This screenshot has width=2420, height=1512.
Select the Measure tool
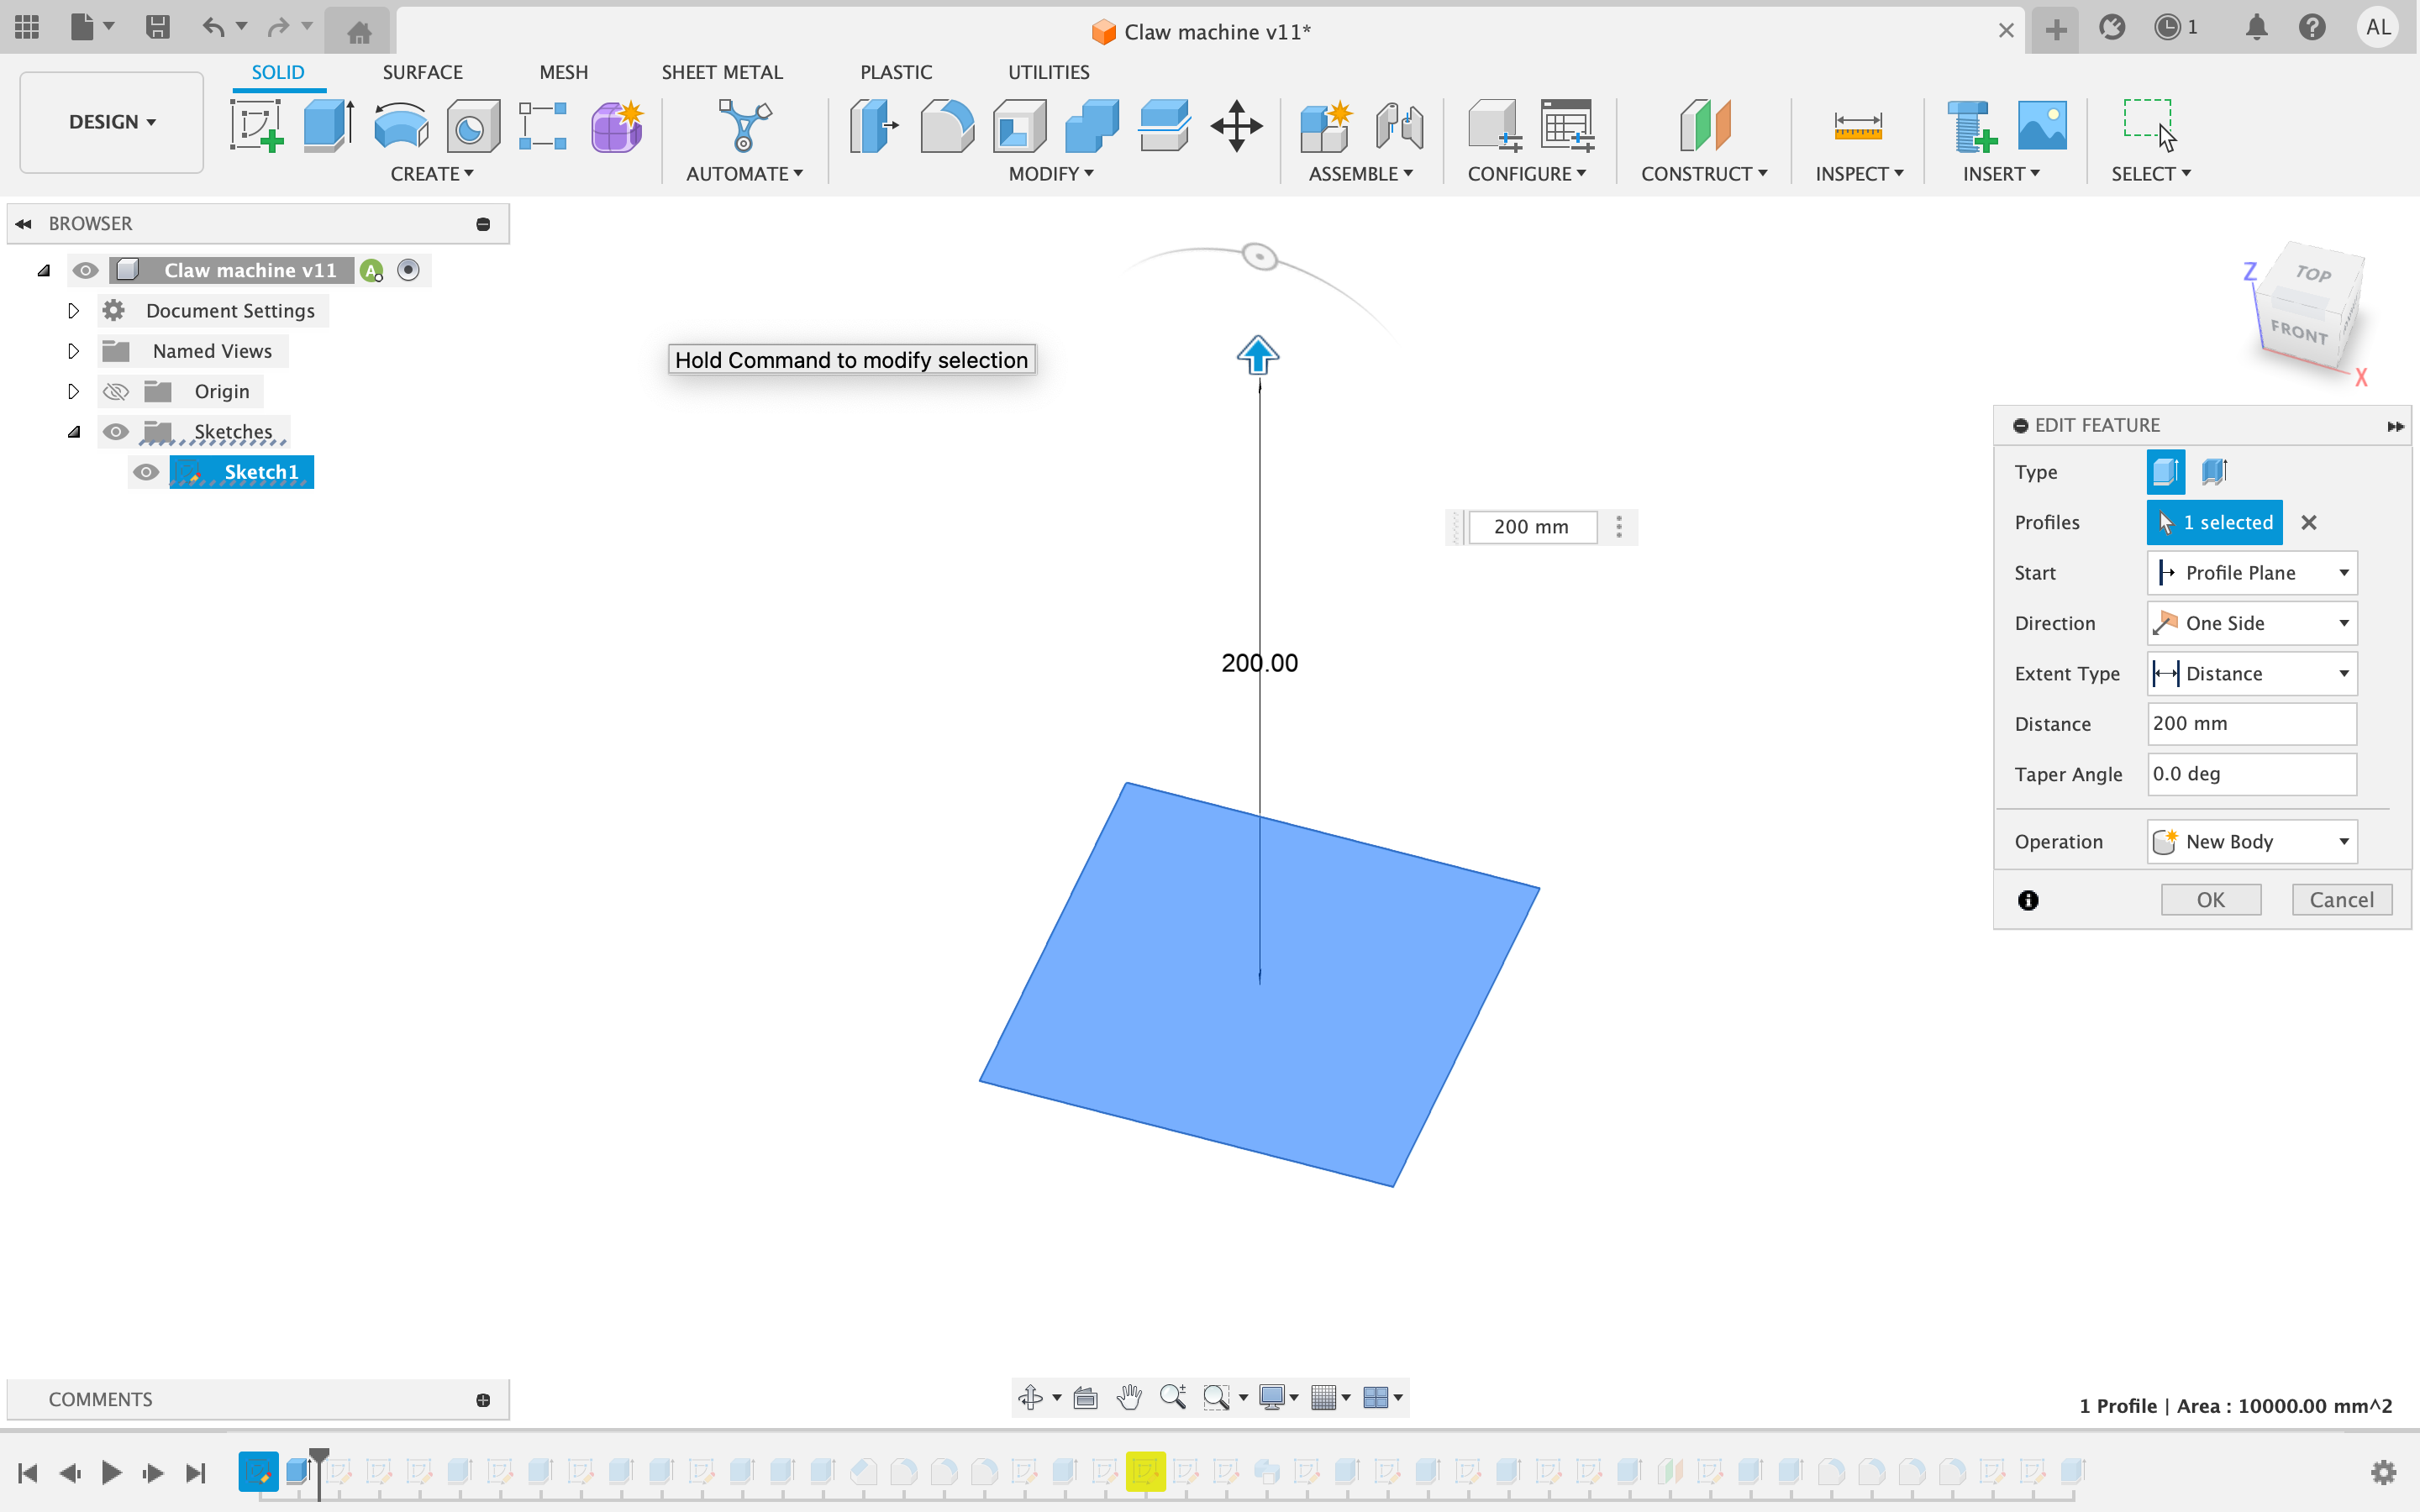coord(1859,126)
